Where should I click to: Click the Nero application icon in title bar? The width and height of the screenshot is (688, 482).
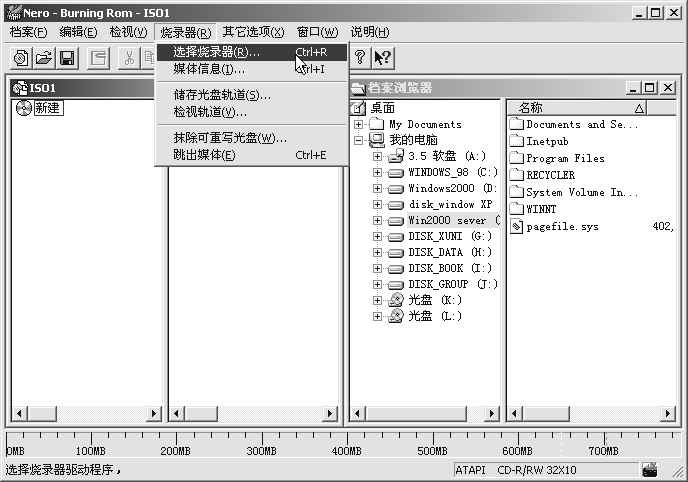tap(14, 13)
